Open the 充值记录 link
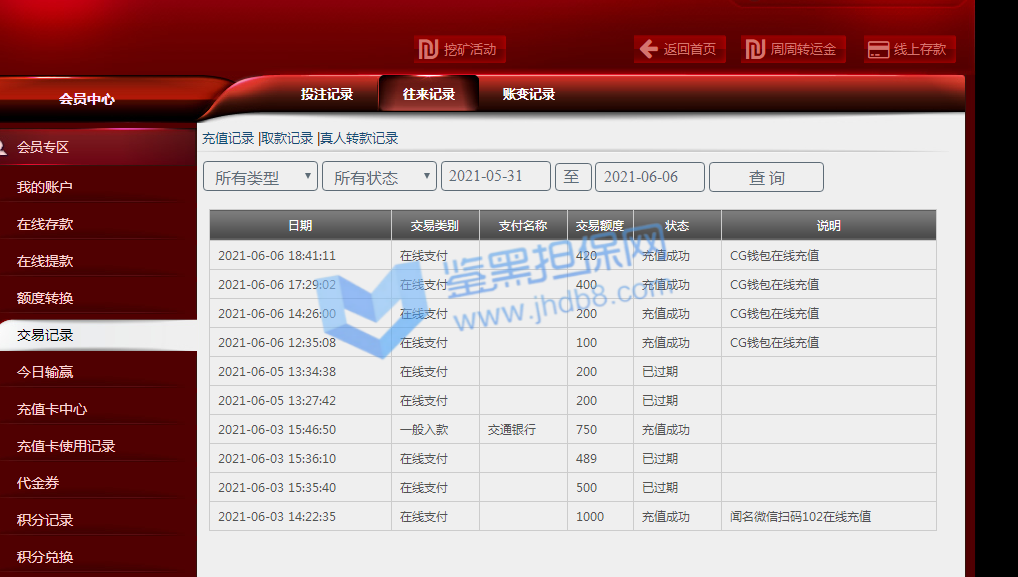 (228, 138)
